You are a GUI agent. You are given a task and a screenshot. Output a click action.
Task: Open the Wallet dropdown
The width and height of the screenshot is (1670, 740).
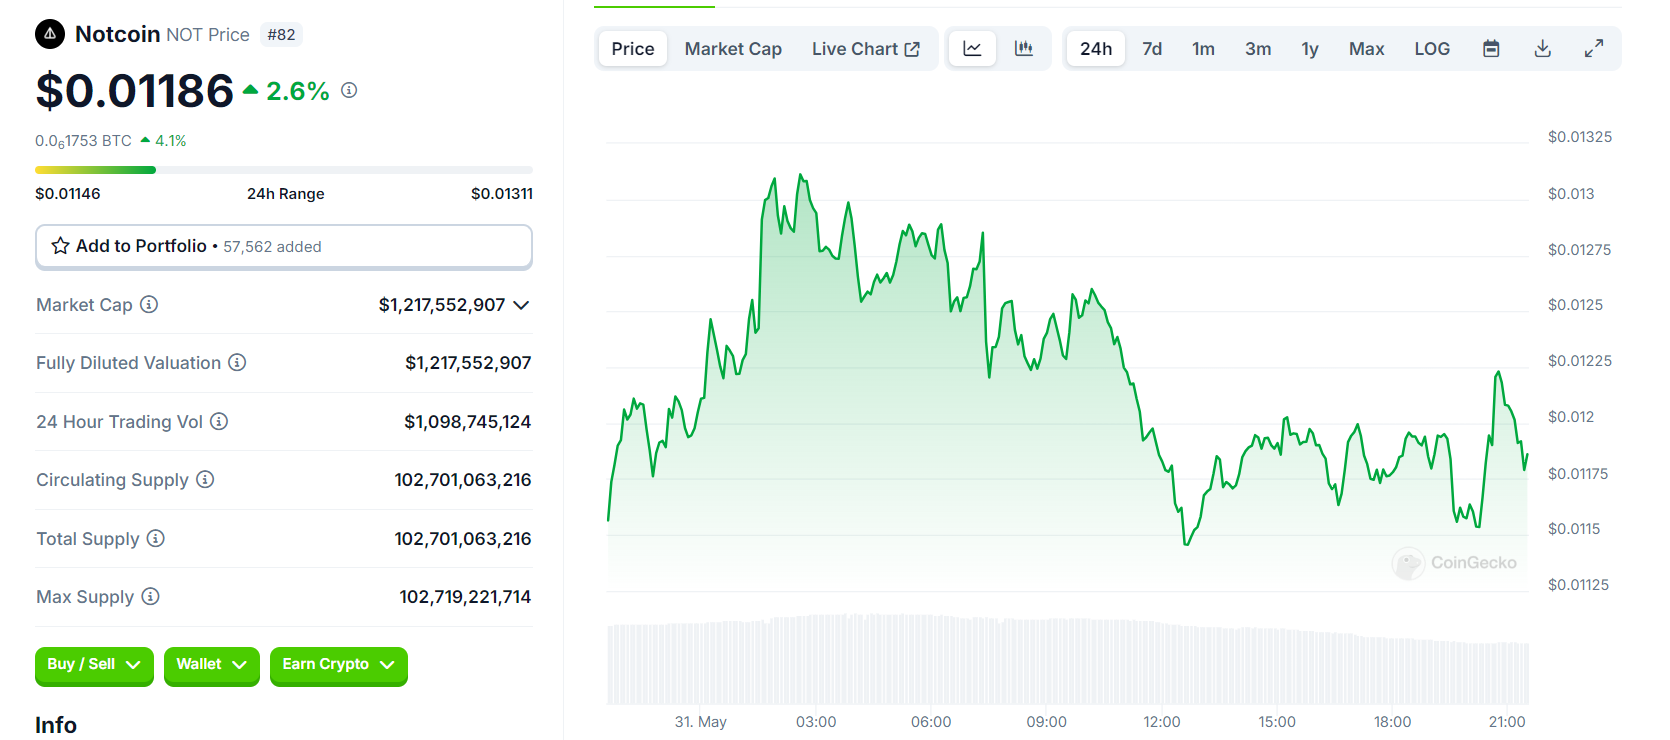211,665
